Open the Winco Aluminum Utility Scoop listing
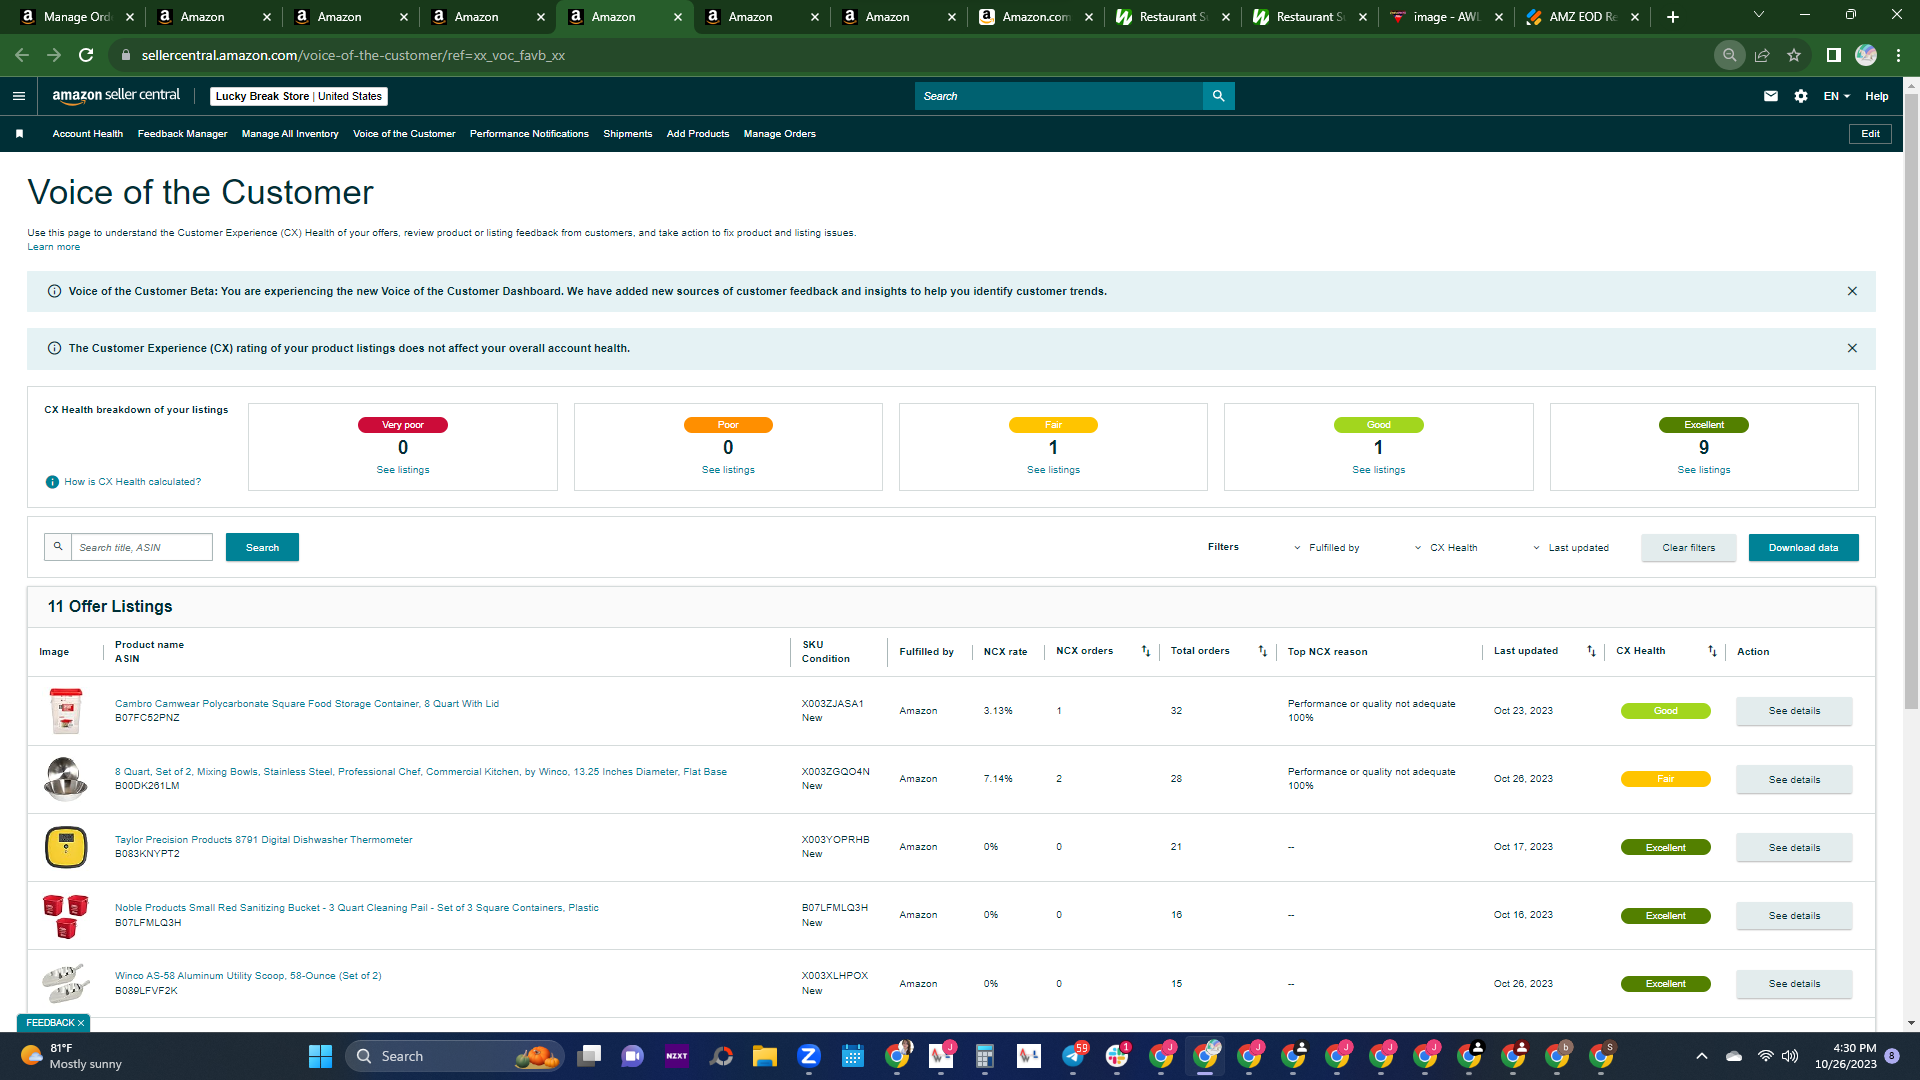Screen dimensions: 1920x1080 coord(248,976)
